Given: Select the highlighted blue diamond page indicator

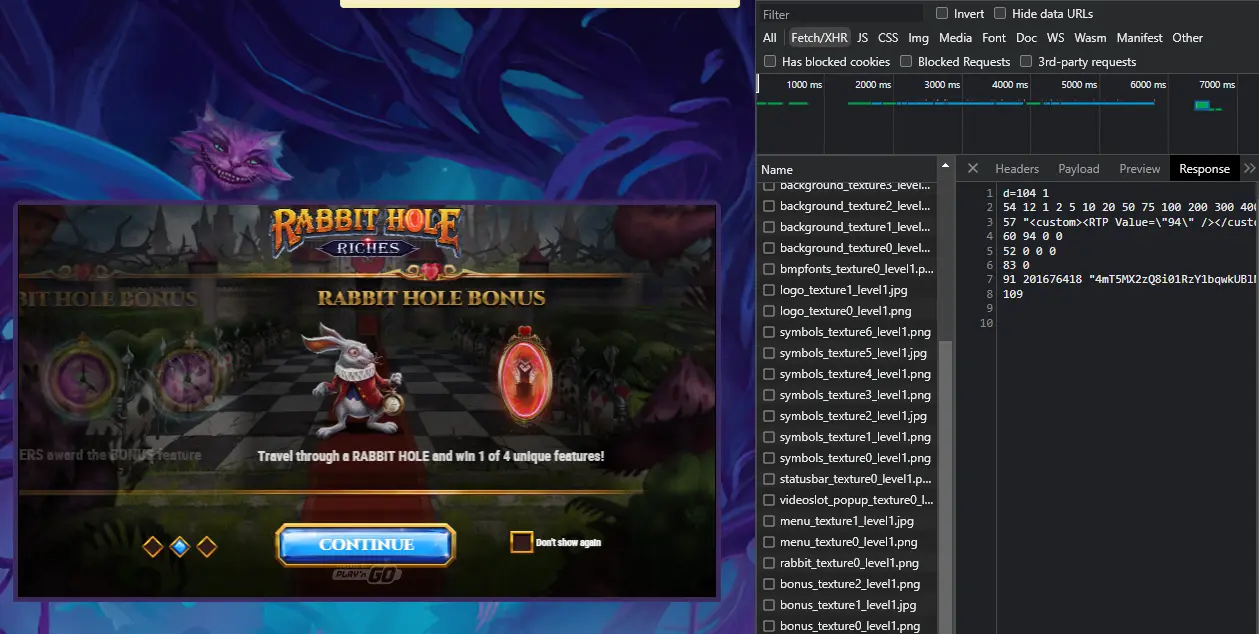Looking at the screenshot, I should point(180,546).
